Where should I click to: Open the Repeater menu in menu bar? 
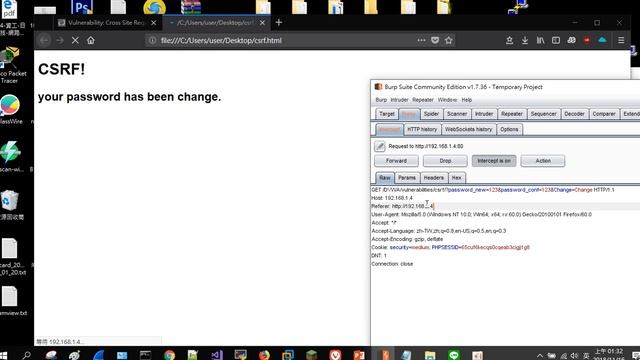423,100
